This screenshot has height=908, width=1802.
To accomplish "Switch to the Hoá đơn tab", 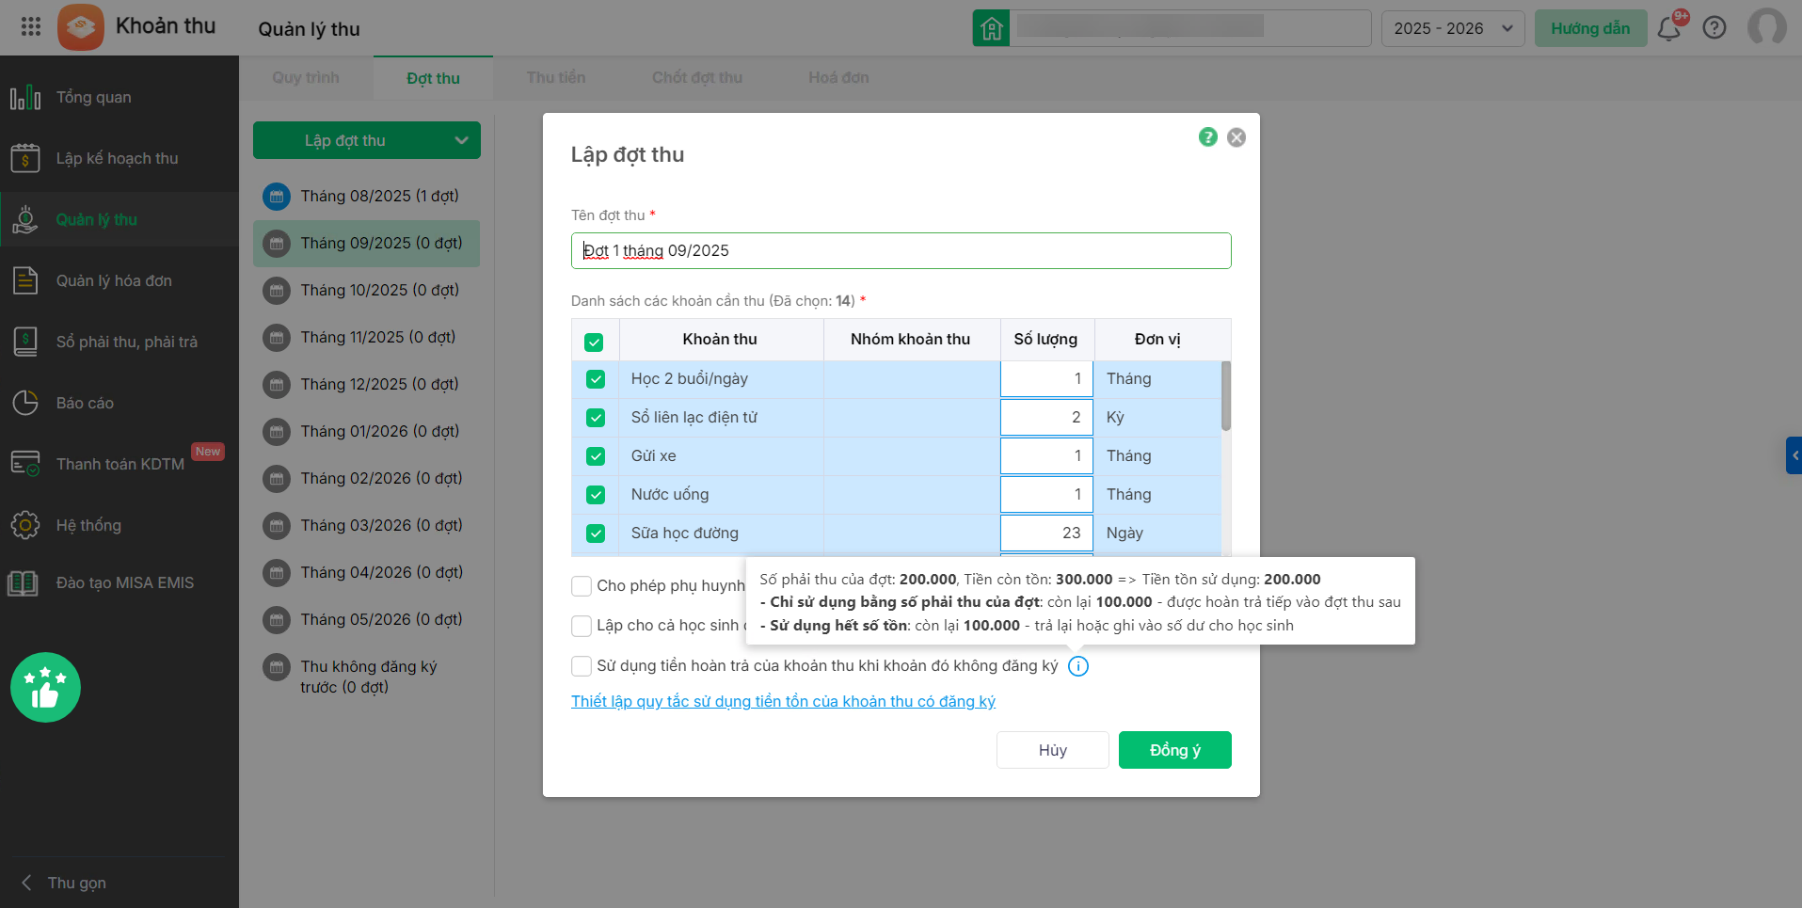I will tap(839, 78).
